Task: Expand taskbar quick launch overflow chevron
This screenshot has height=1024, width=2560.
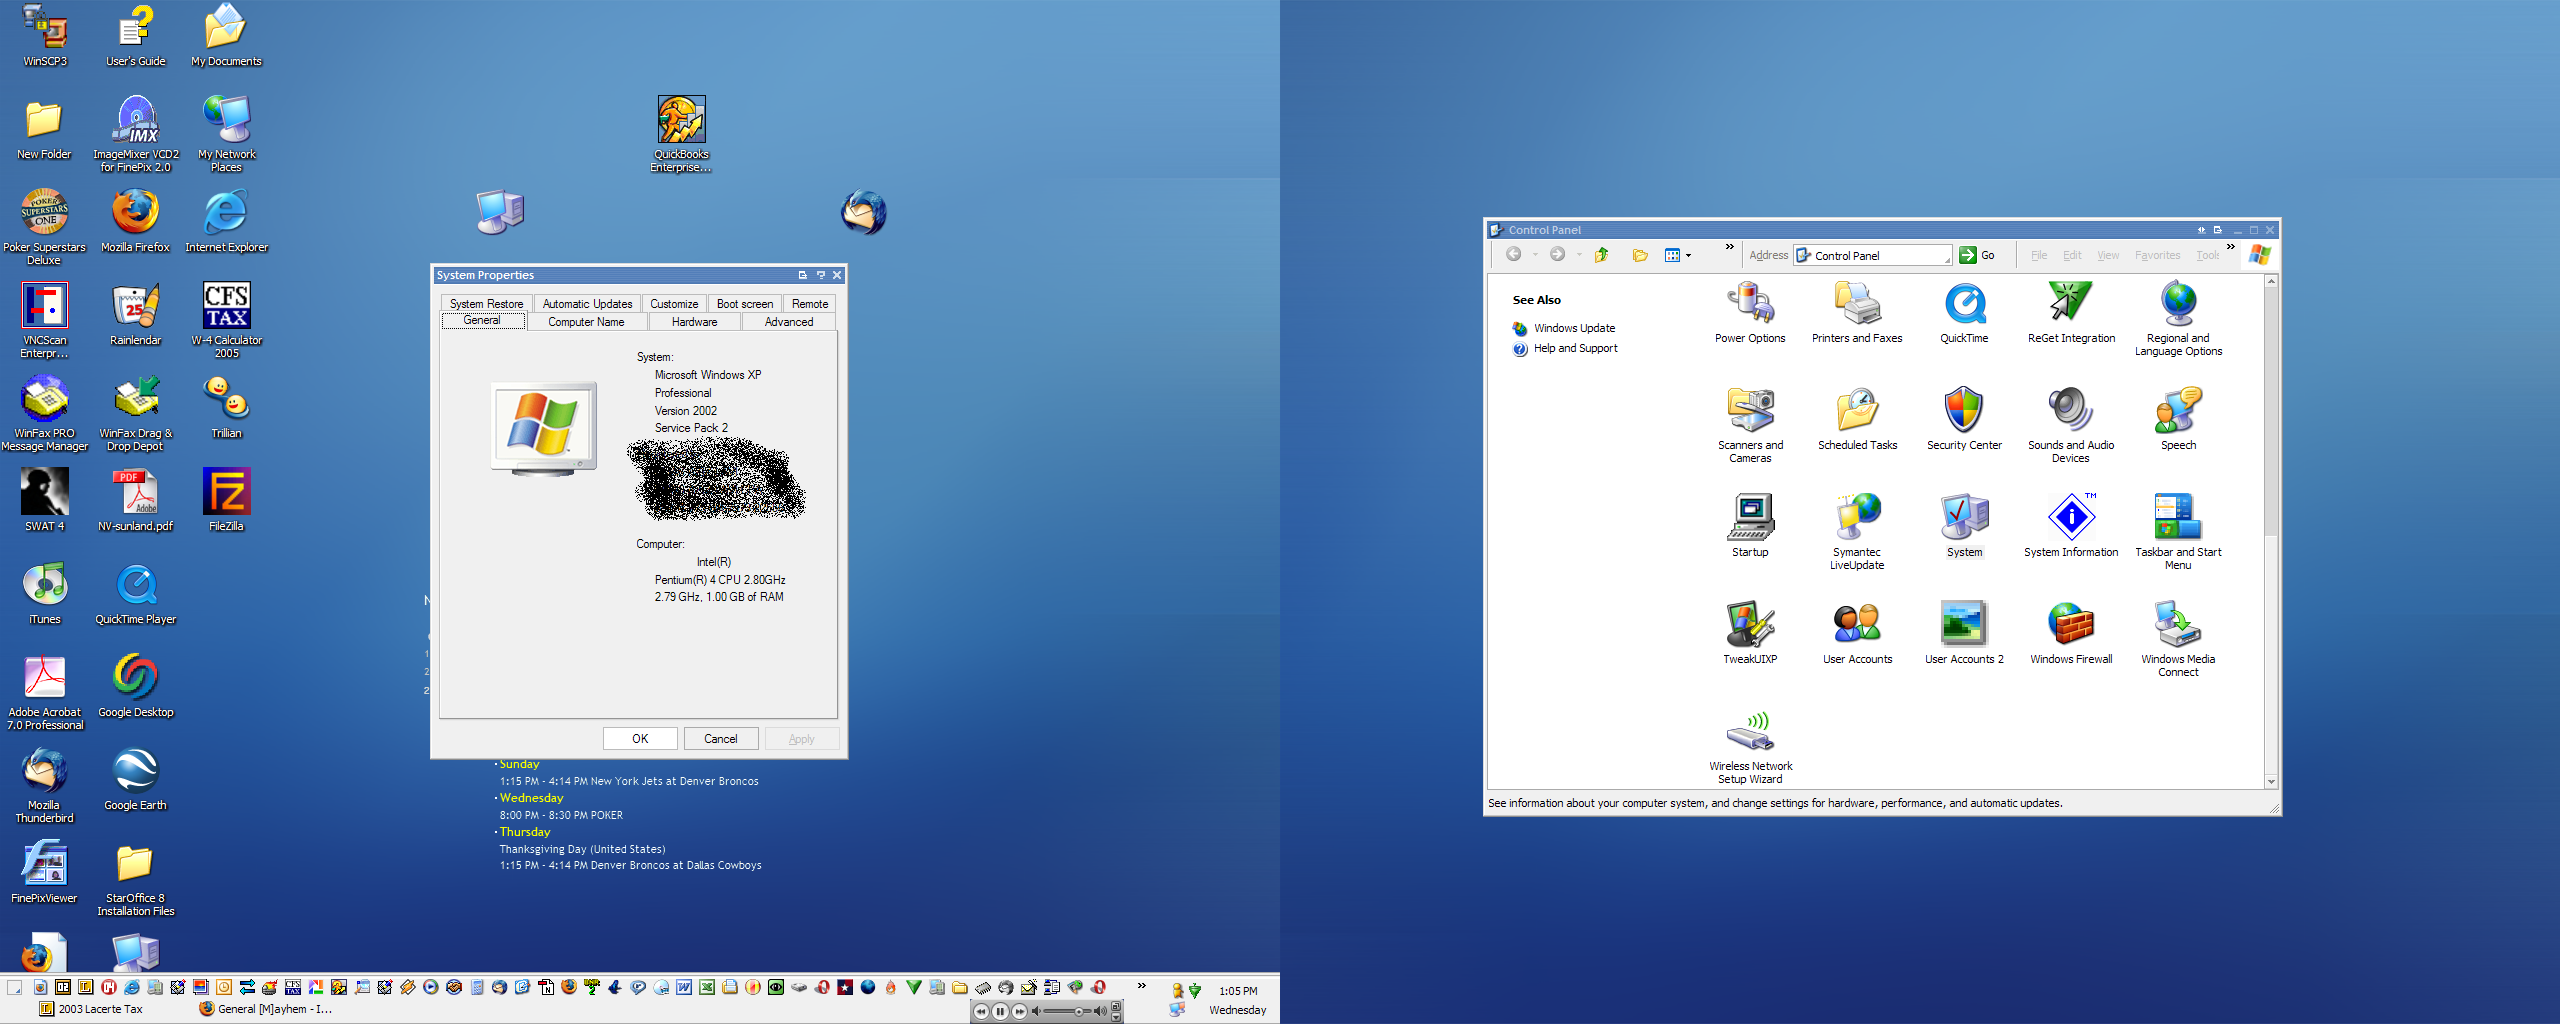Action: click(1141, 986)
